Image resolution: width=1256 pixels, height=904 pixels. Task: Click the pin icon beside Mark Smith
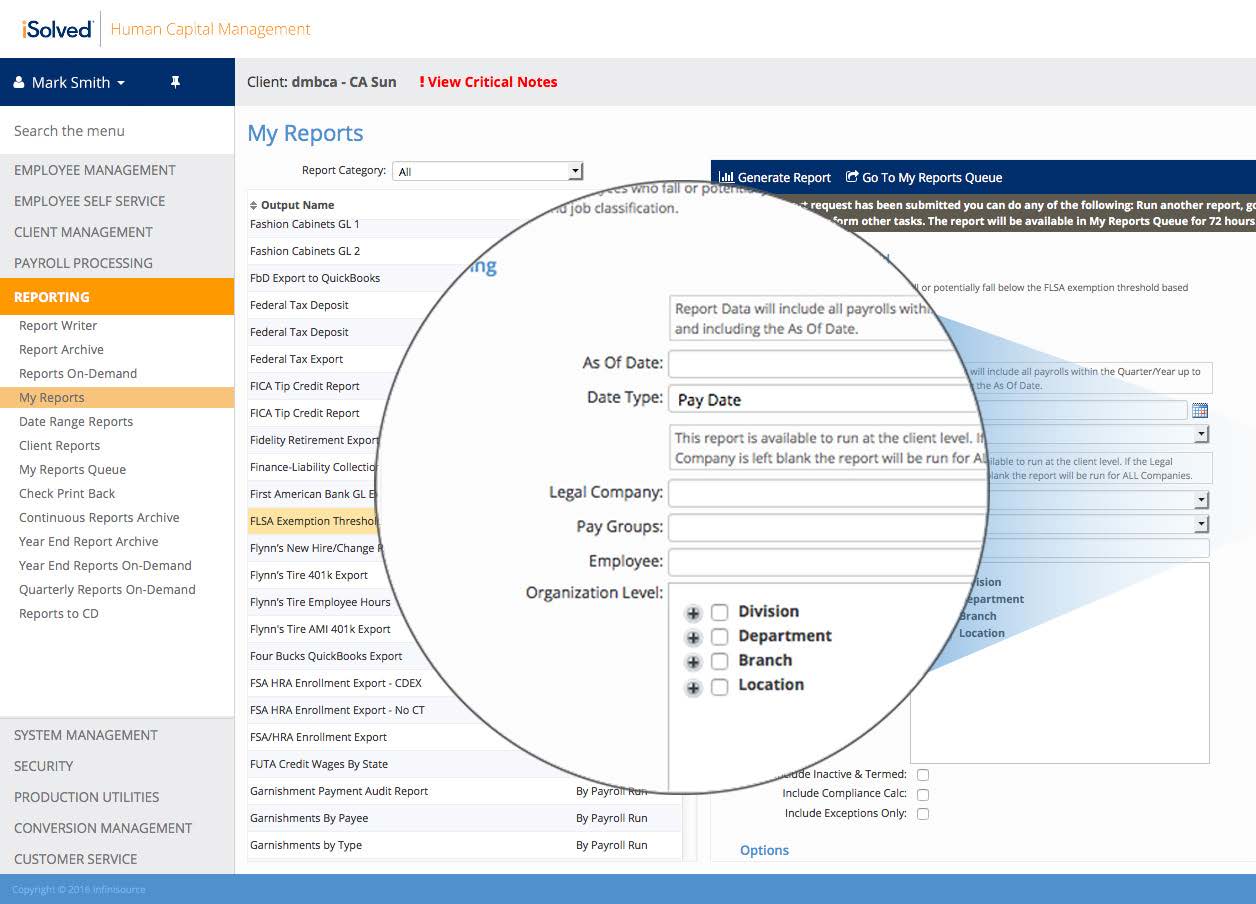click(175, 83)
